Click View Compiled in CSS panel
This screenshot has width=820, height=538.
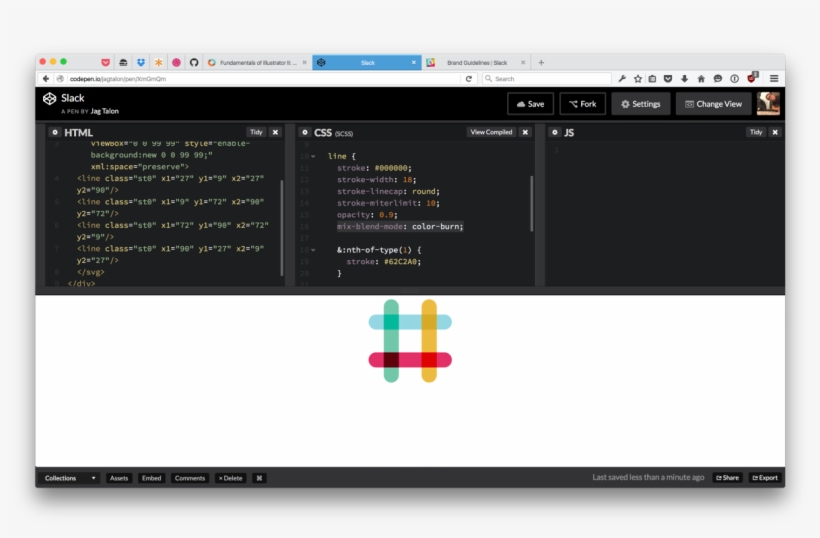pyautogui.click(x=491, y=132)
